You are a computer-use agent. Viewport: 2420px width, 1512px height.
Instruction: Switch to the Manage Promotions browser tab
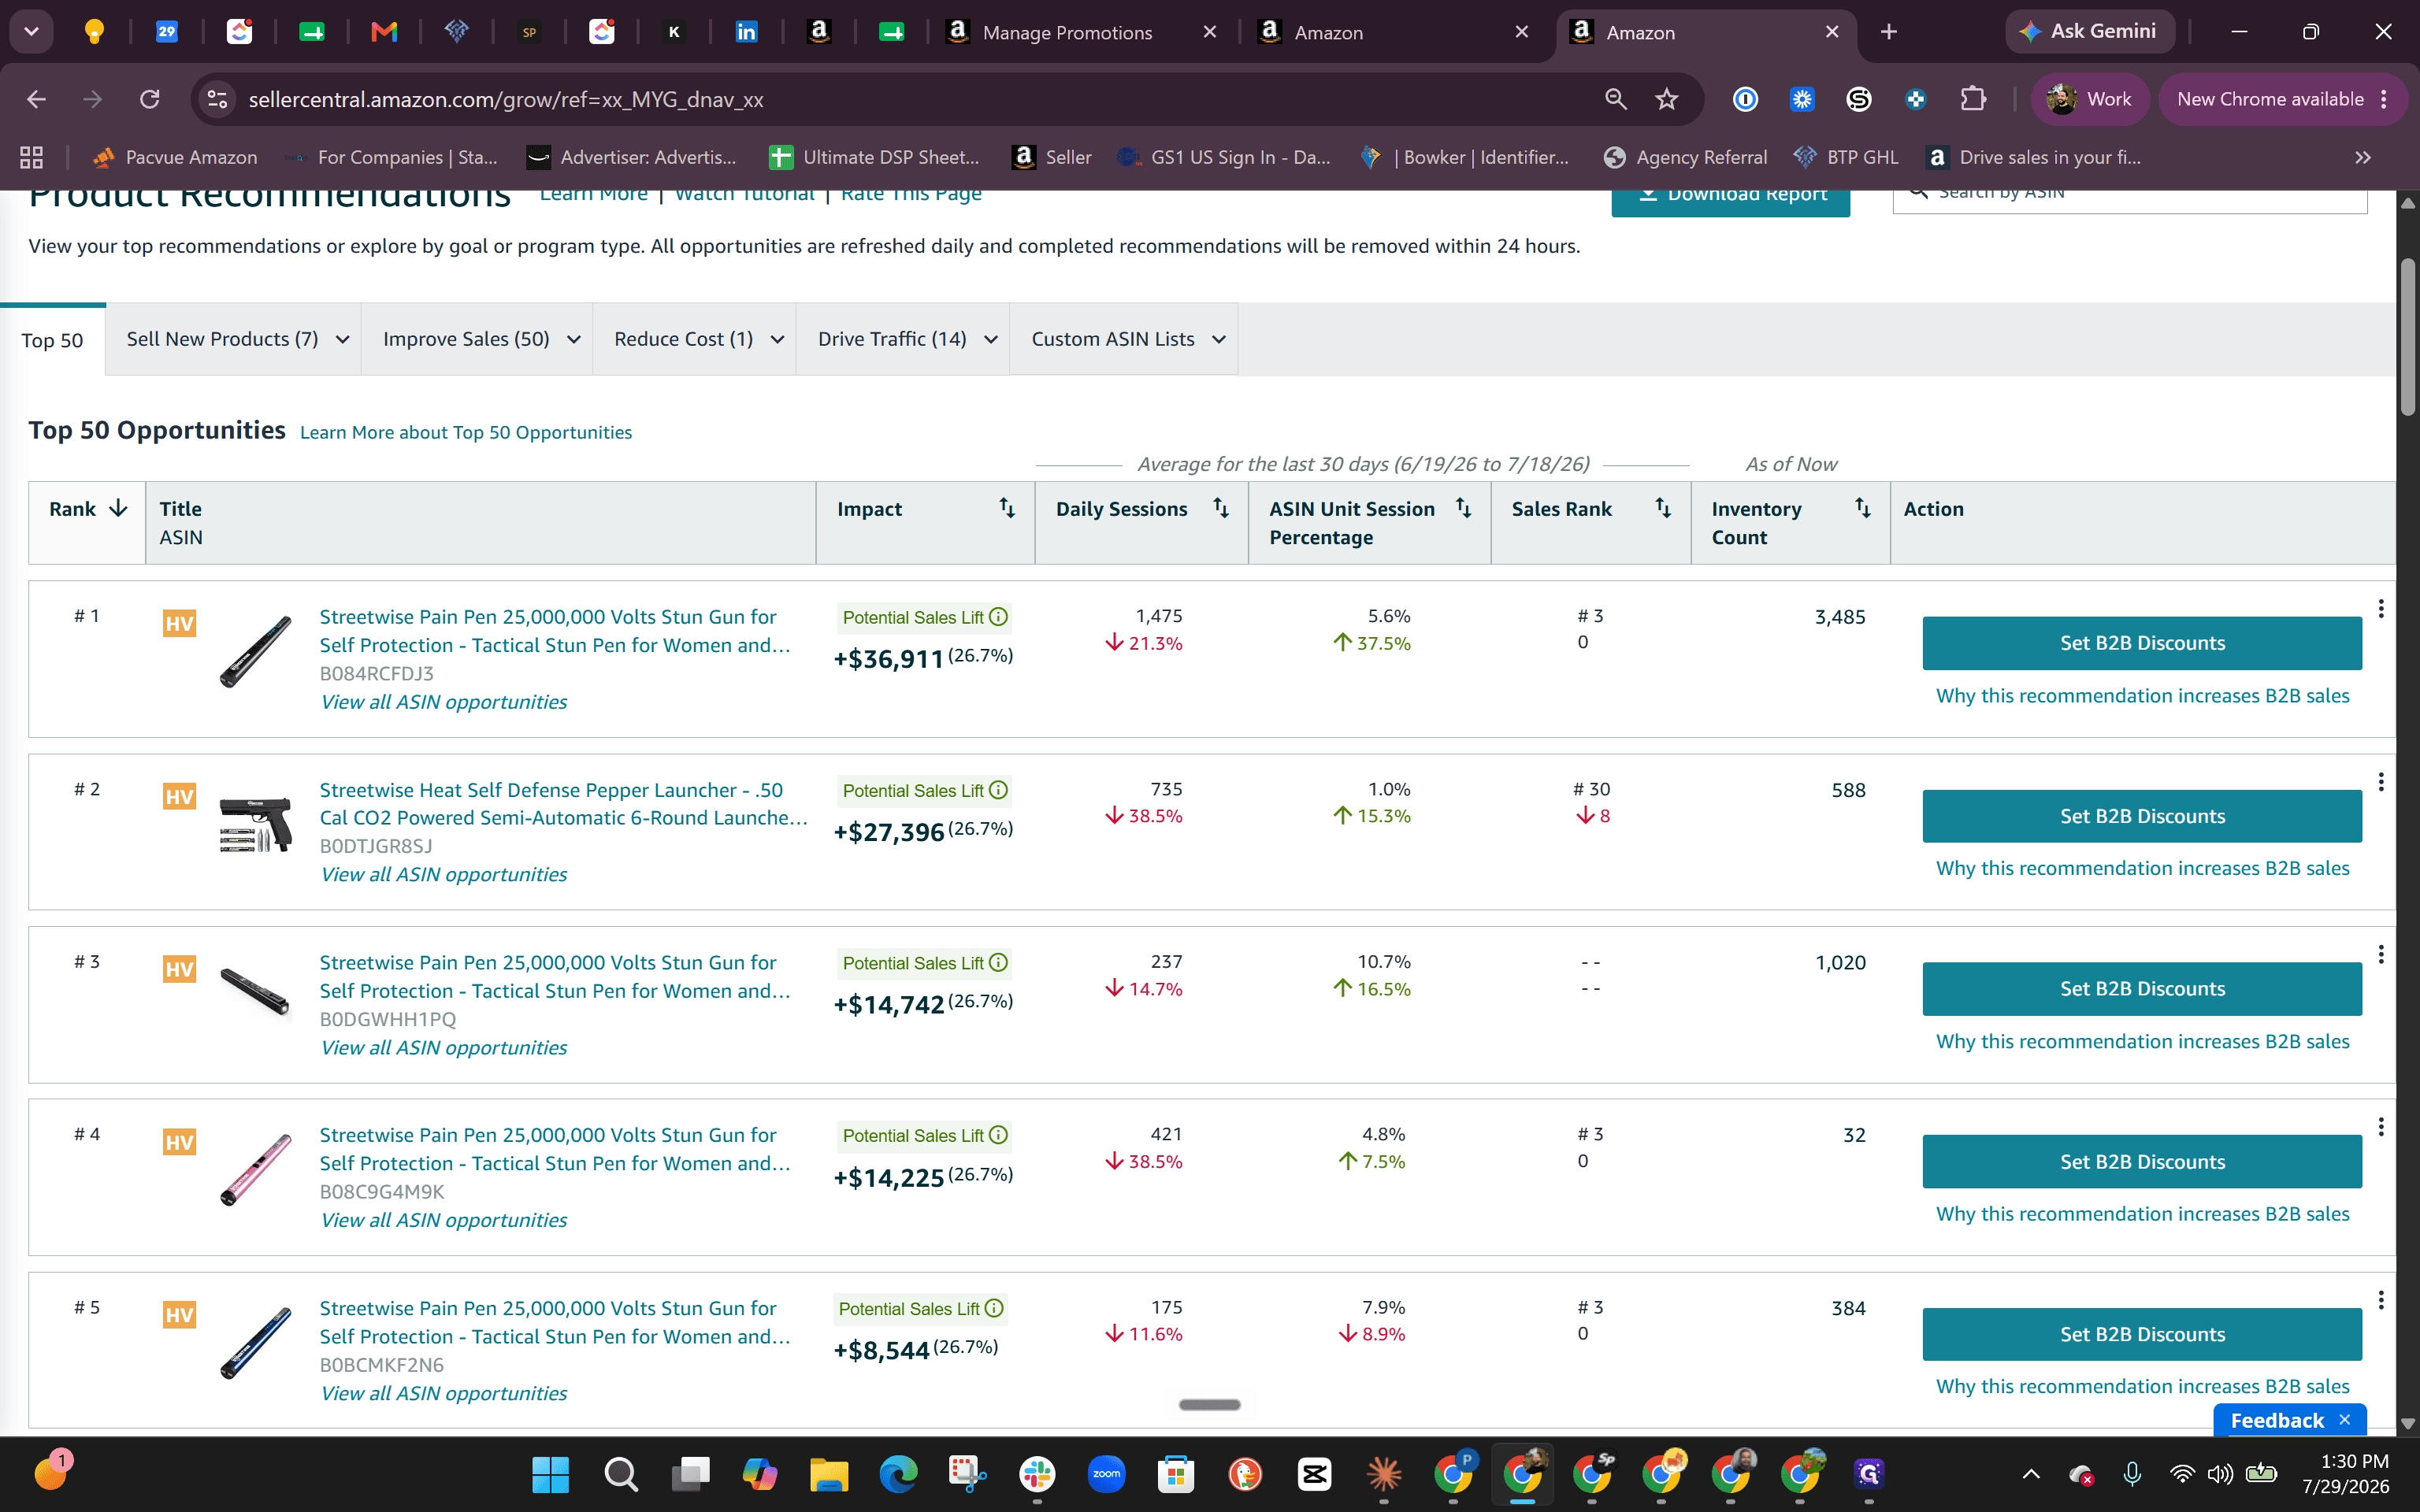pos(1067,32)
